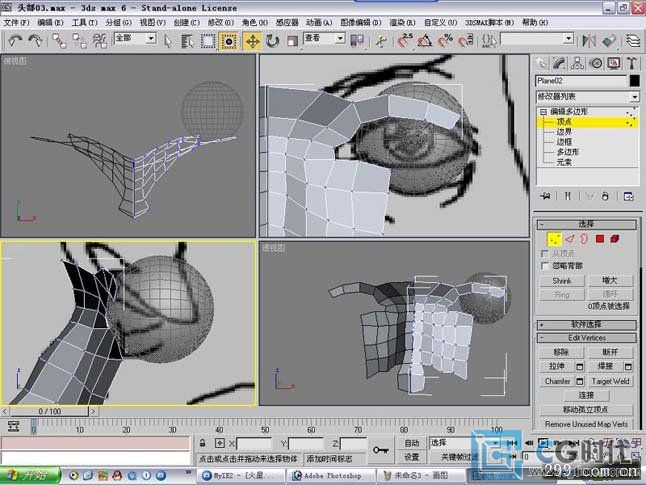Collapse the 选择 rollout header

(x=586, y=224)
